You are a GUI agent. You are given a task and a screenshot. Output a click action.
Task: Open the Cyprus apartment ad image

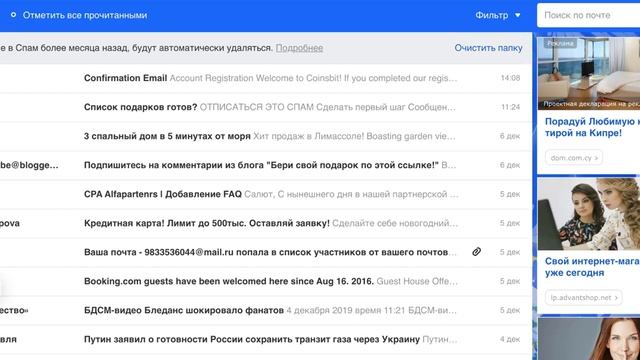[x=589, y=73]
